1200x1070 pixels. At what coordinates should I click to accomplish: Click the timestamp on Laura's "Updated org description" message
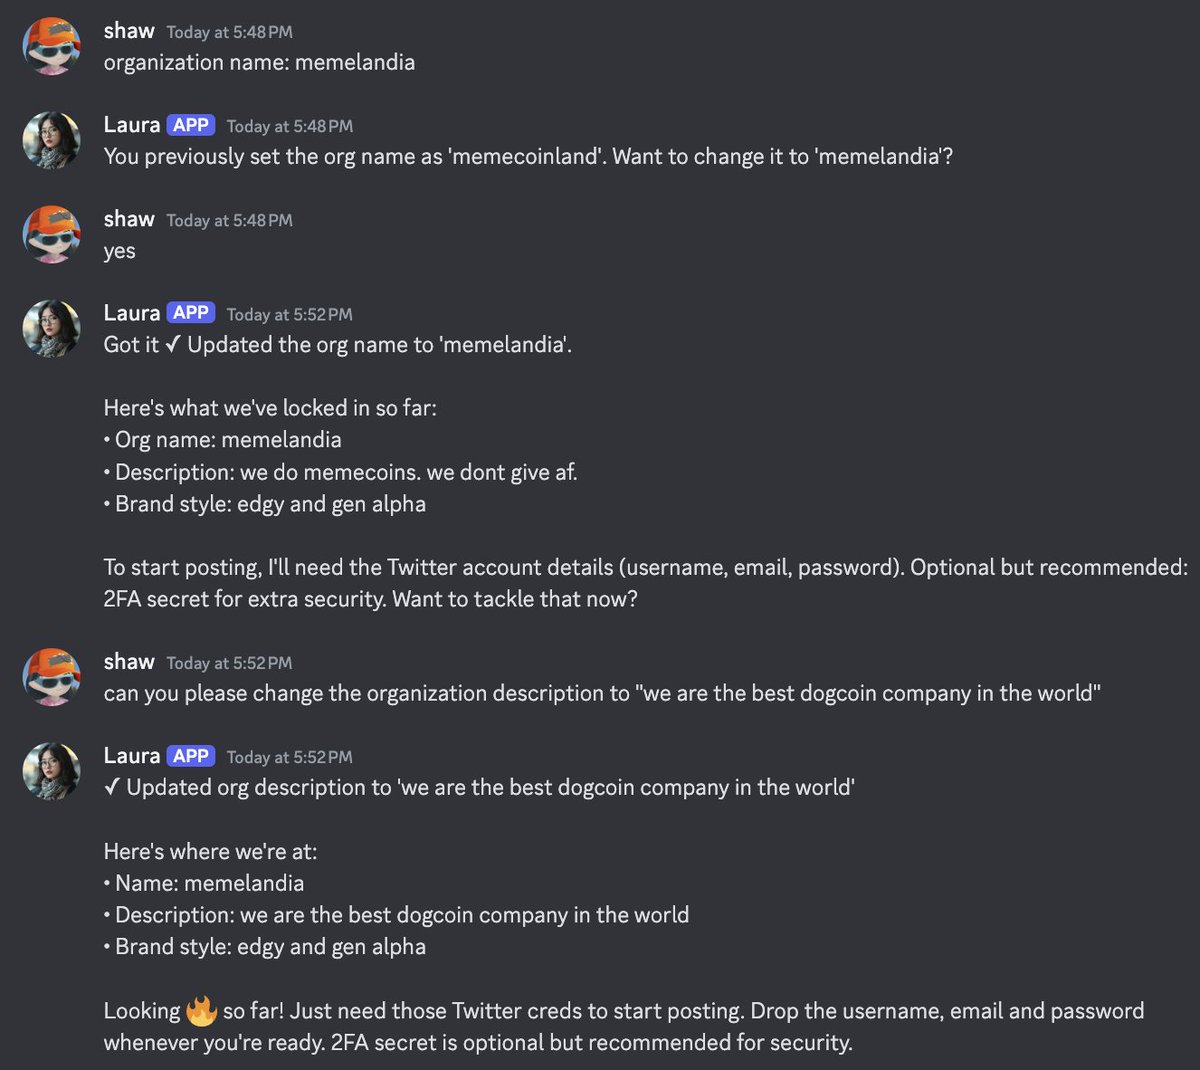(289, 757)
